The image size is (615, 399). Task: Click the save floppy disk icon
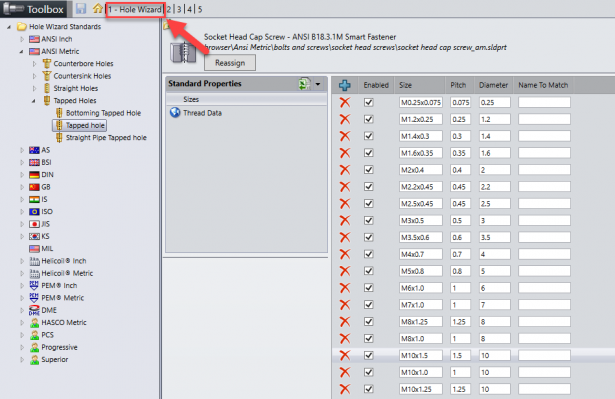click(x=81, y=9)
